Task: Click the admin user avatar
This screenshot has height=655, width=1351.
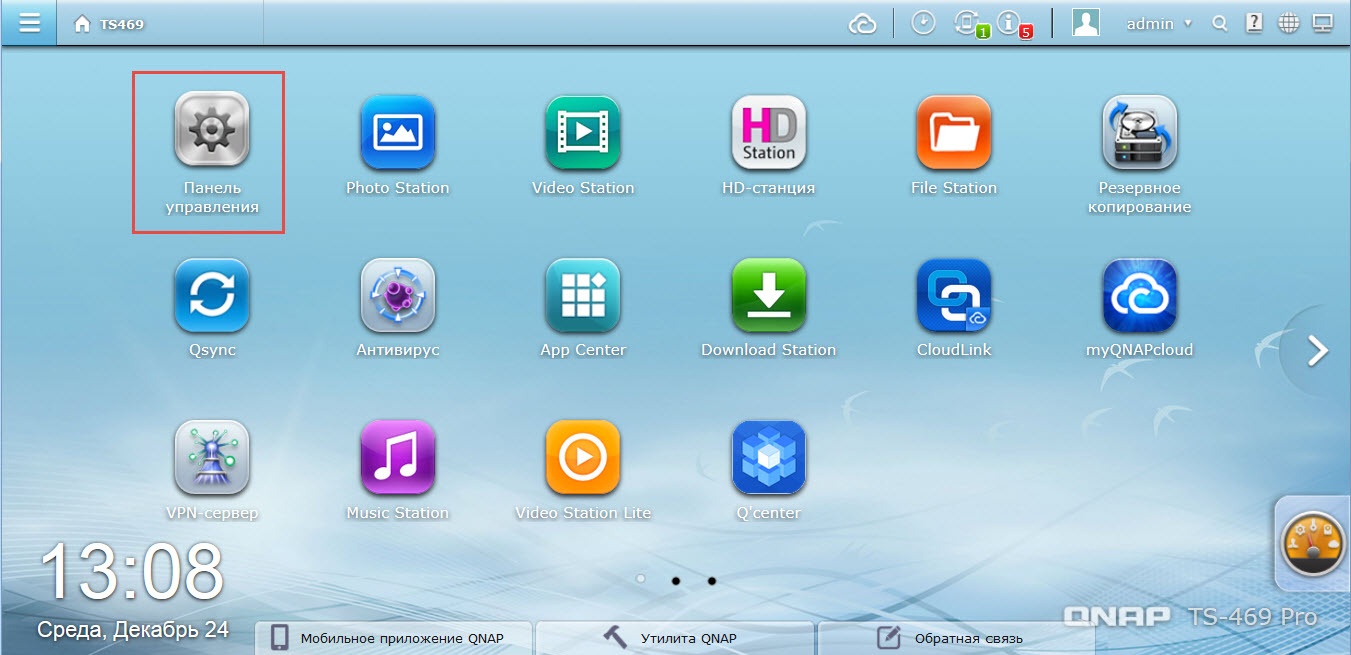Action: [1086, 23]
